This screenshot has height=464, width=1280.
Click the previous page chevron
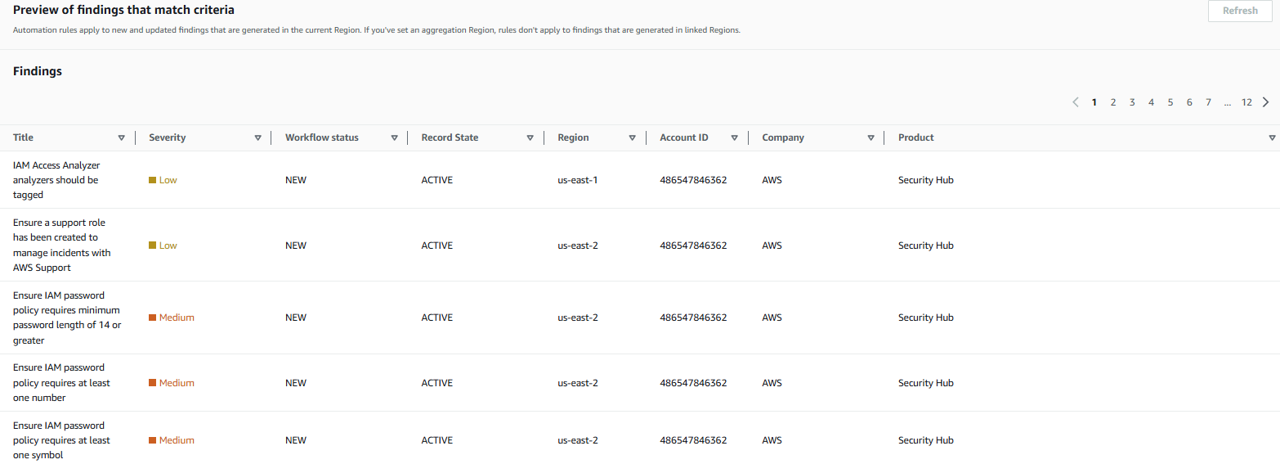coord(1075,102)
